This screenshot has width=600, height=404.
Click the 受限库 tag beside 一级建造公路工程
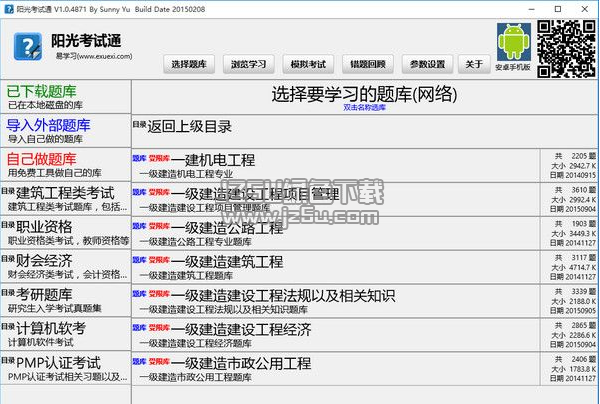pos(159,226)
